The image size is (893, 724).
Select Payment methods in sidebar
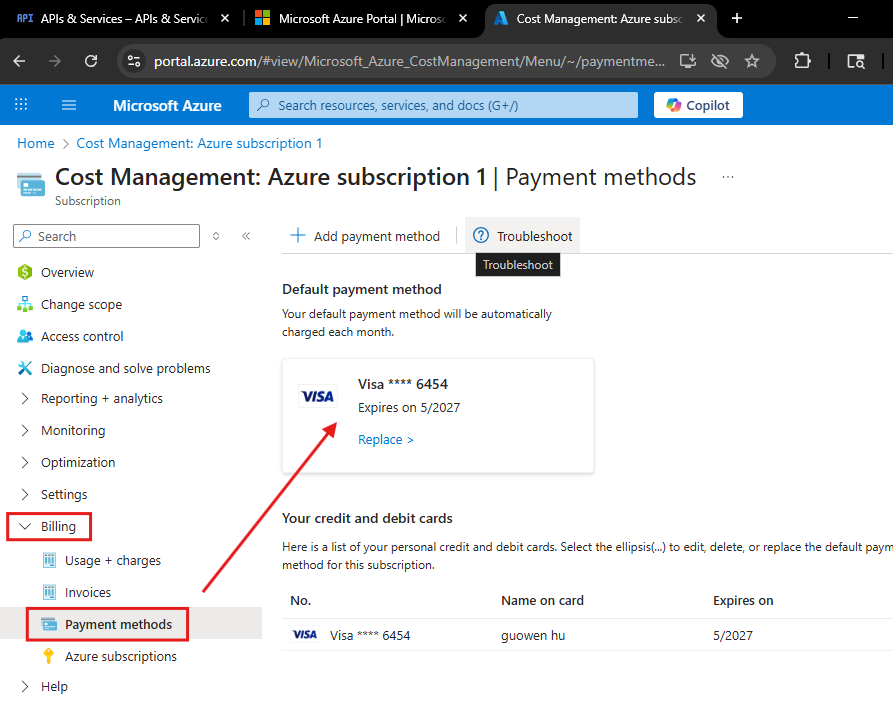coord(118,624)
